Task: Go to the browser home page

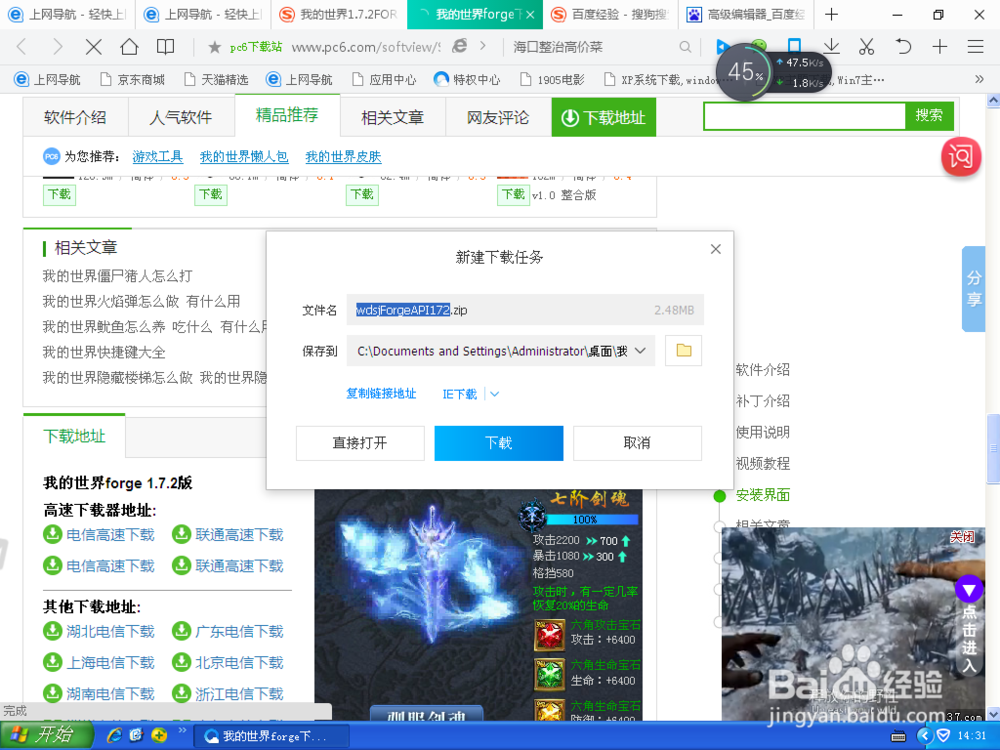Action: 129,46
